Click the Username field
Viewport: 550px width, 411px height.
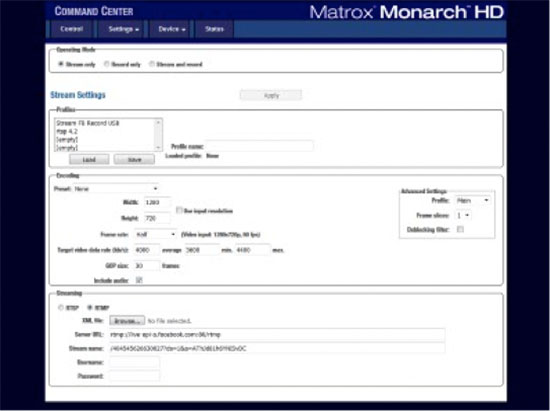click(134, 362)
